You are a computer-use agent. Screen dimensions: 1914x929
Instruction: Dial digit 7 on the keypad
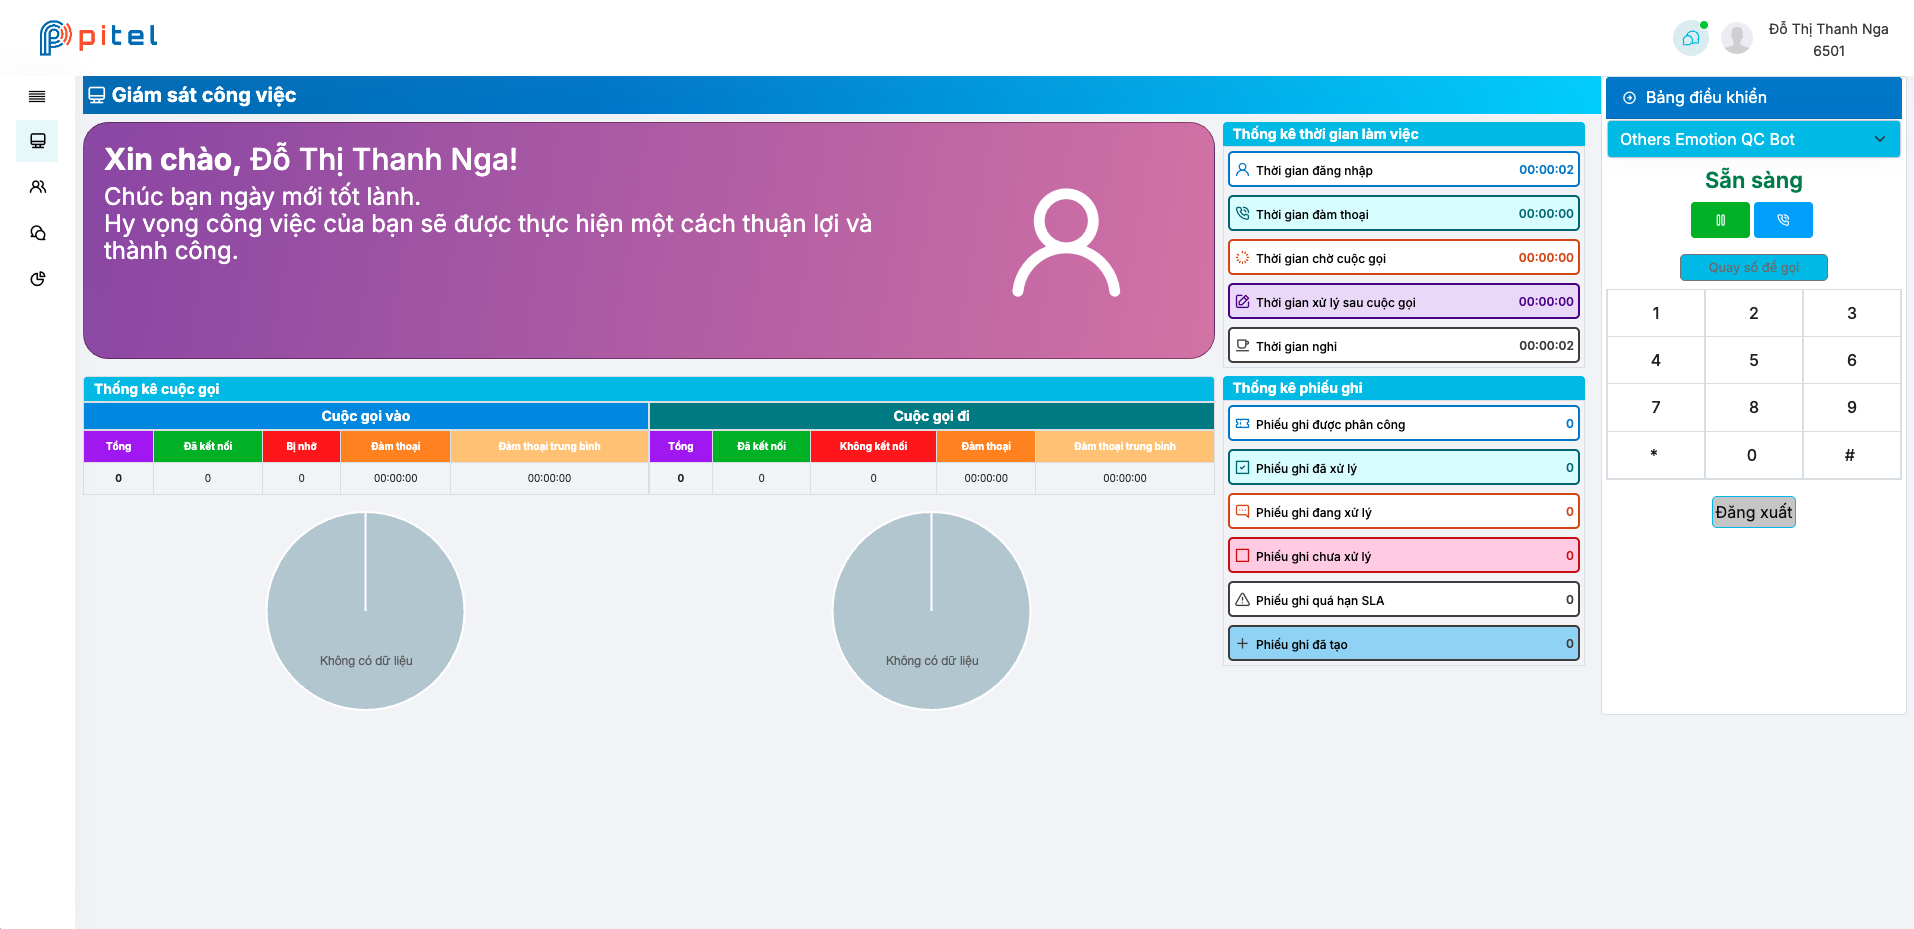coord(1655,407)
